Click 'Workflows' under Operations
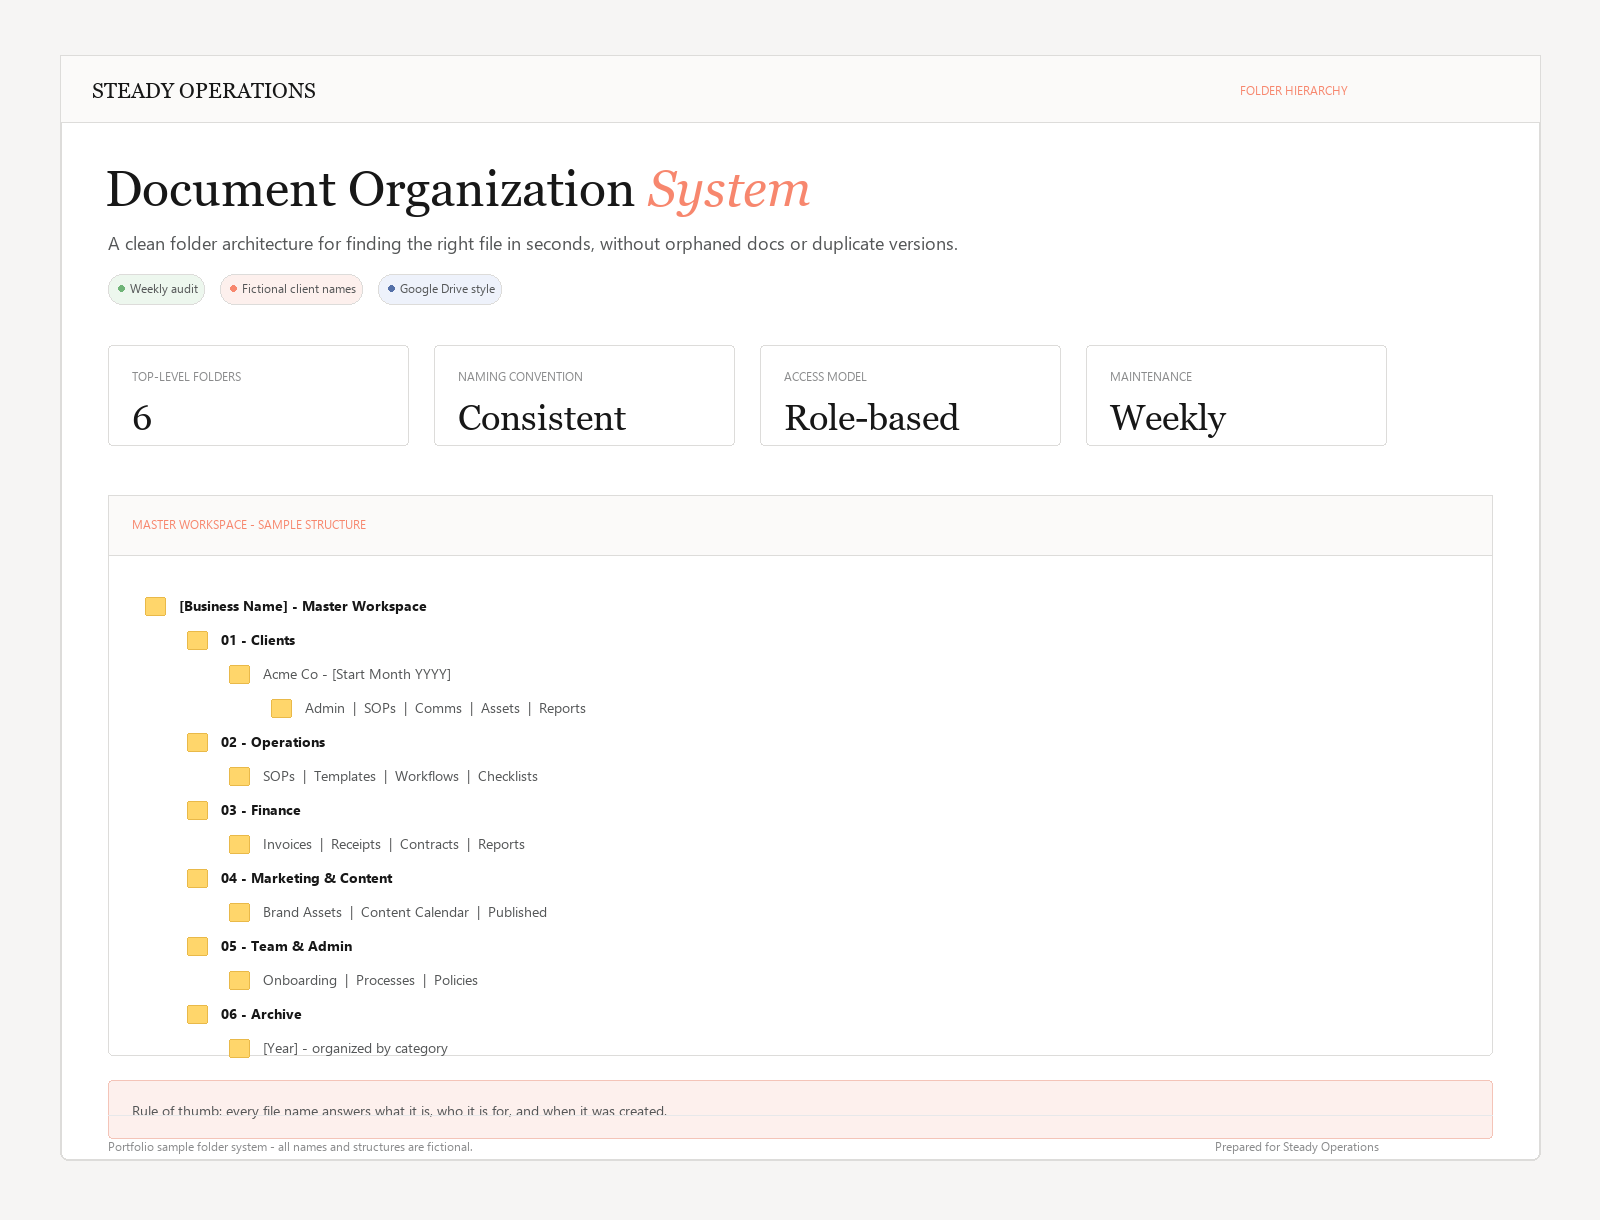The height and width of the screenshot is (1220, 1600). pyautogui.click(x=427, y=776)
